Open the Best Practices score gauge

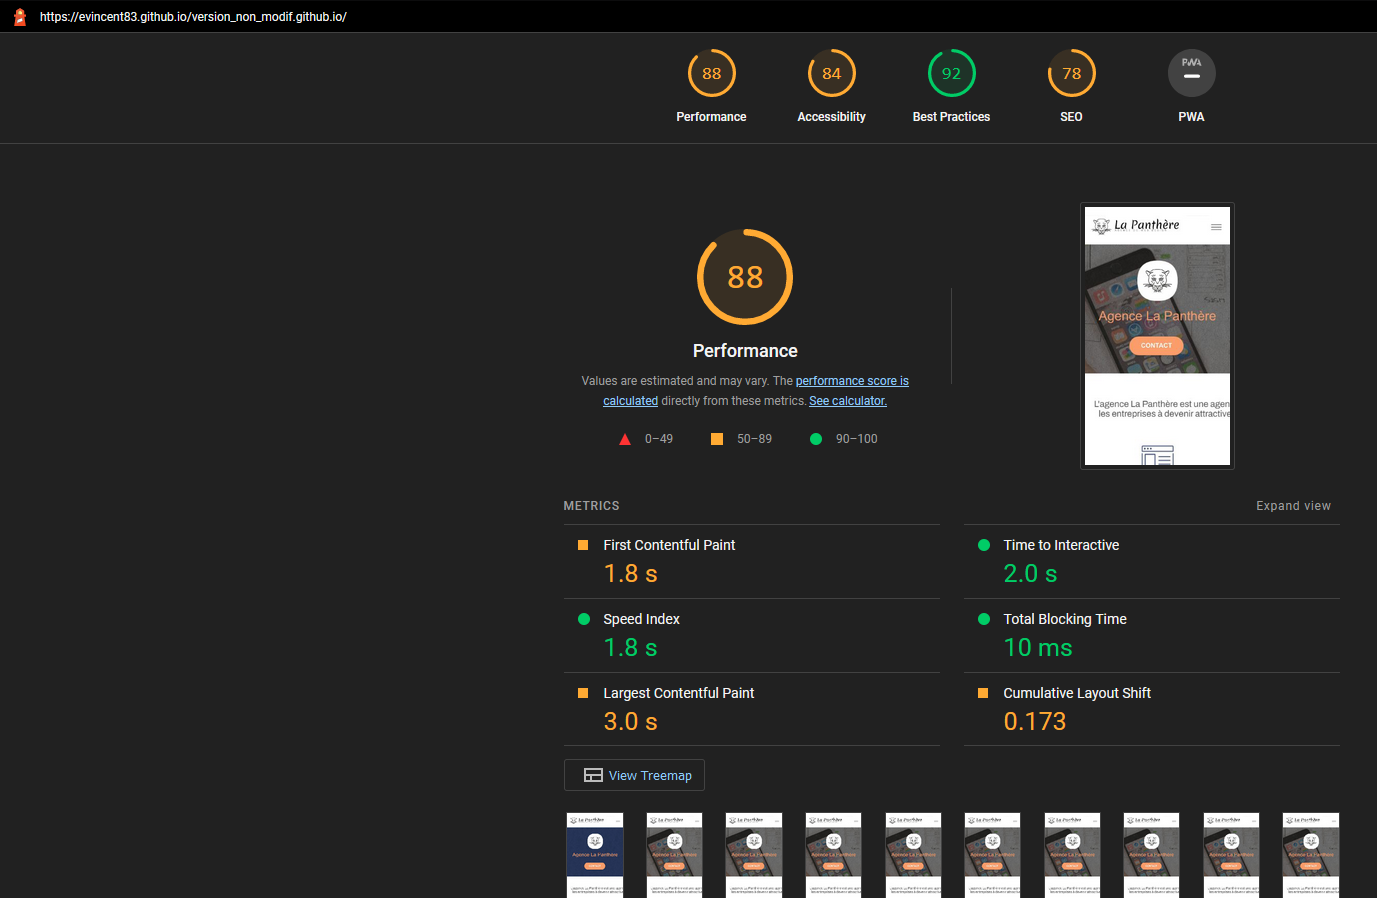[951, 72]
